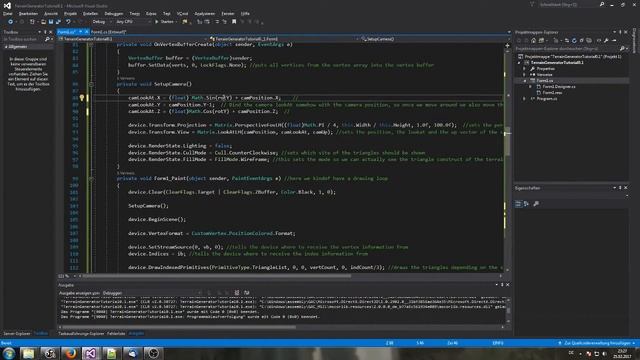
Task: Open the Hilfe menu
Action: tap(245, 13)
